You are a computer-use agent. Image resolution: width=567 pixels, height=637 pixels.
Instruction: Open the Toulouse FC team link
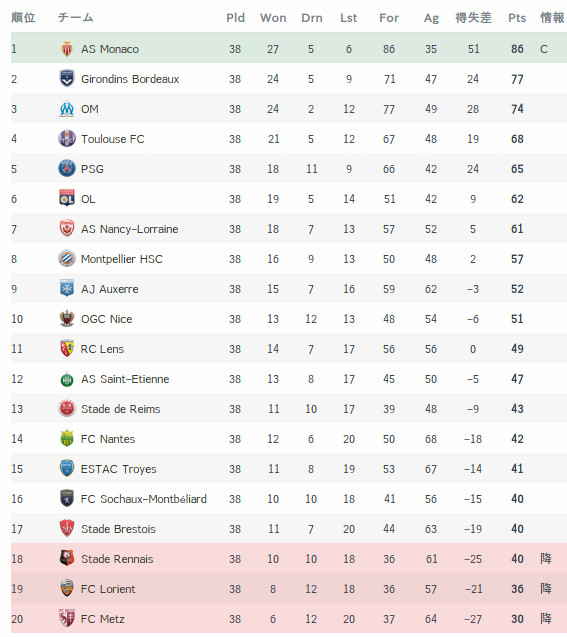113,139
